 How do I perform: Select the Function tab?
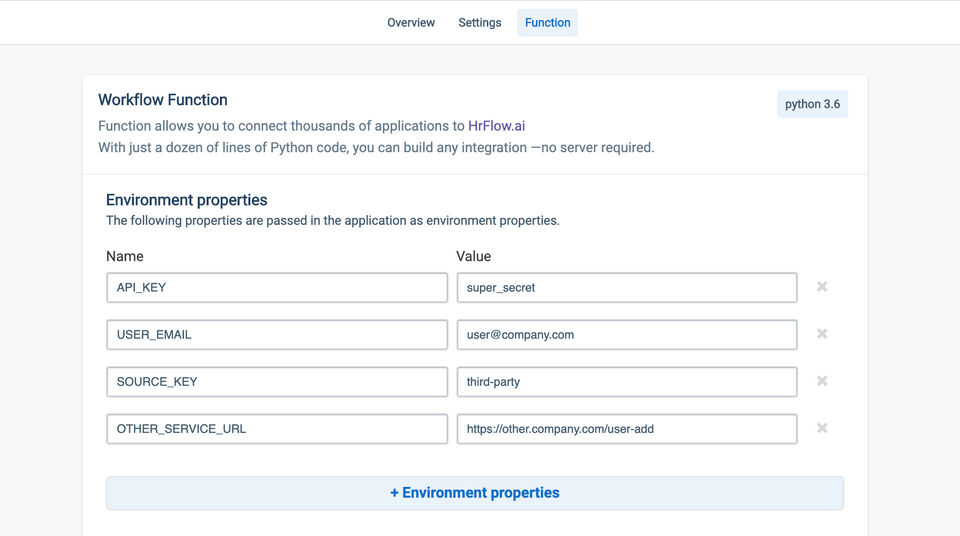pyautogui.click(x=547, y=23)
